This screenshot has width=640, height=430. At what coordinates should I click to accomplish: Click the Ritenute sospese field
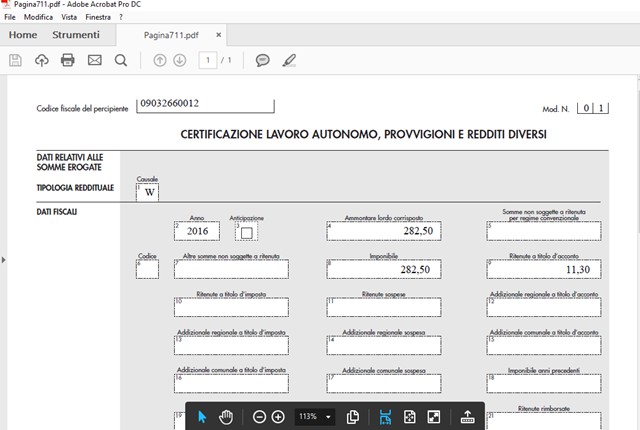384,307
